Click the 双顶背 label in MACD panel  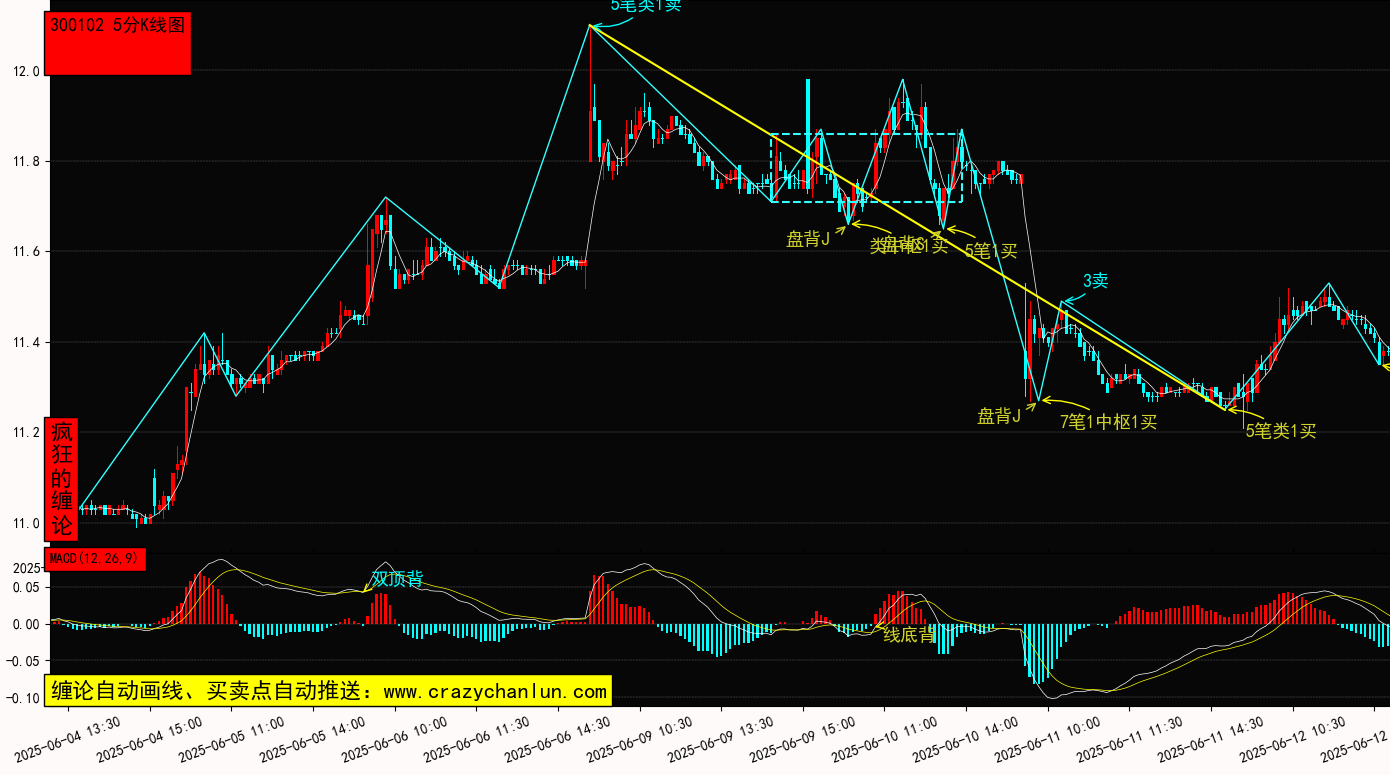pos(397,579)
